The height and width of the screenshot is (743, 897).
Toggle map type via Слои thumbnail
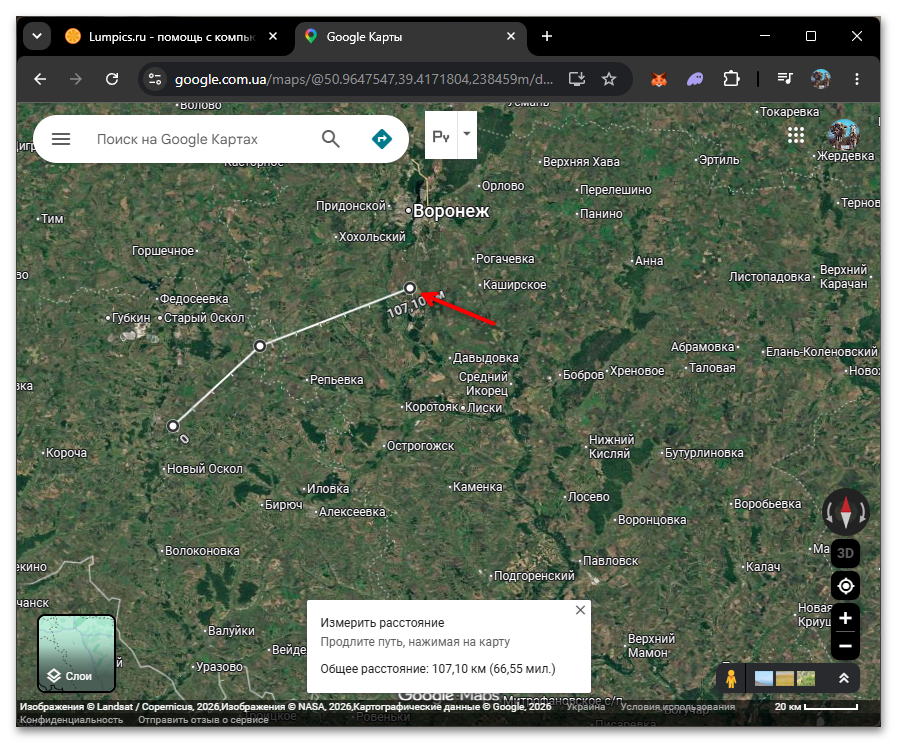77,653
